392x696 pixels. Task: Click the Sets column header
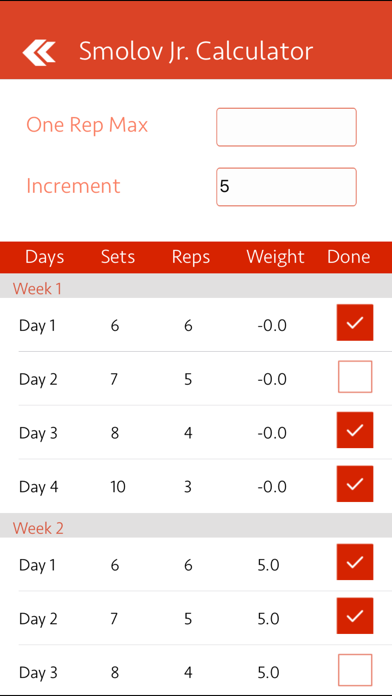[x=118, y=257]
